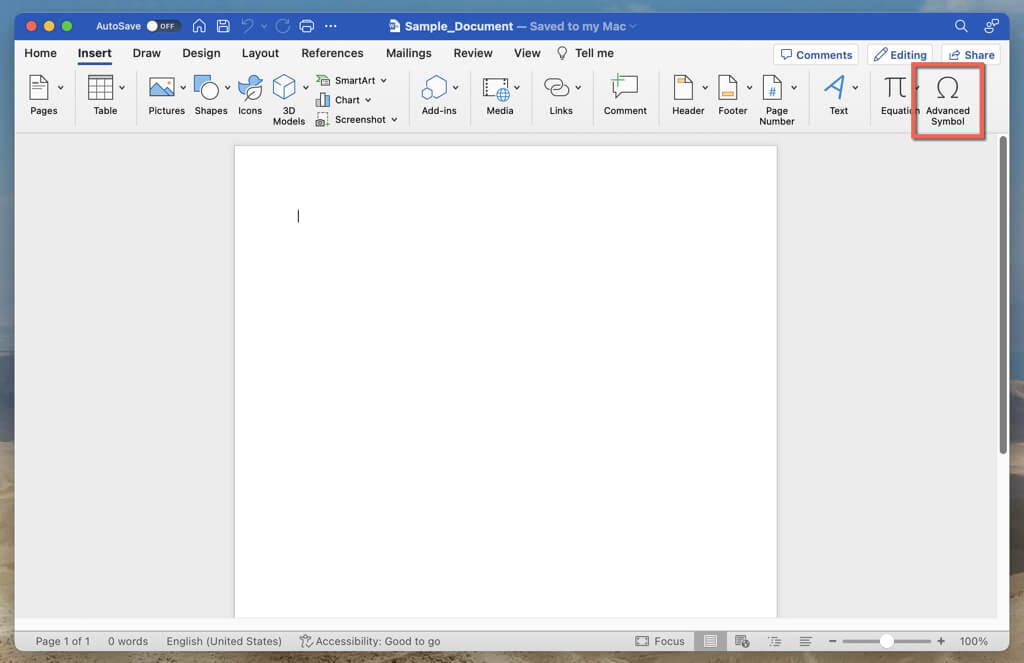Image resolution: width=1024 pixels, height=663 pixels.
Task: Open the share/collaborators icon in title bar
Action: (991, 26)
